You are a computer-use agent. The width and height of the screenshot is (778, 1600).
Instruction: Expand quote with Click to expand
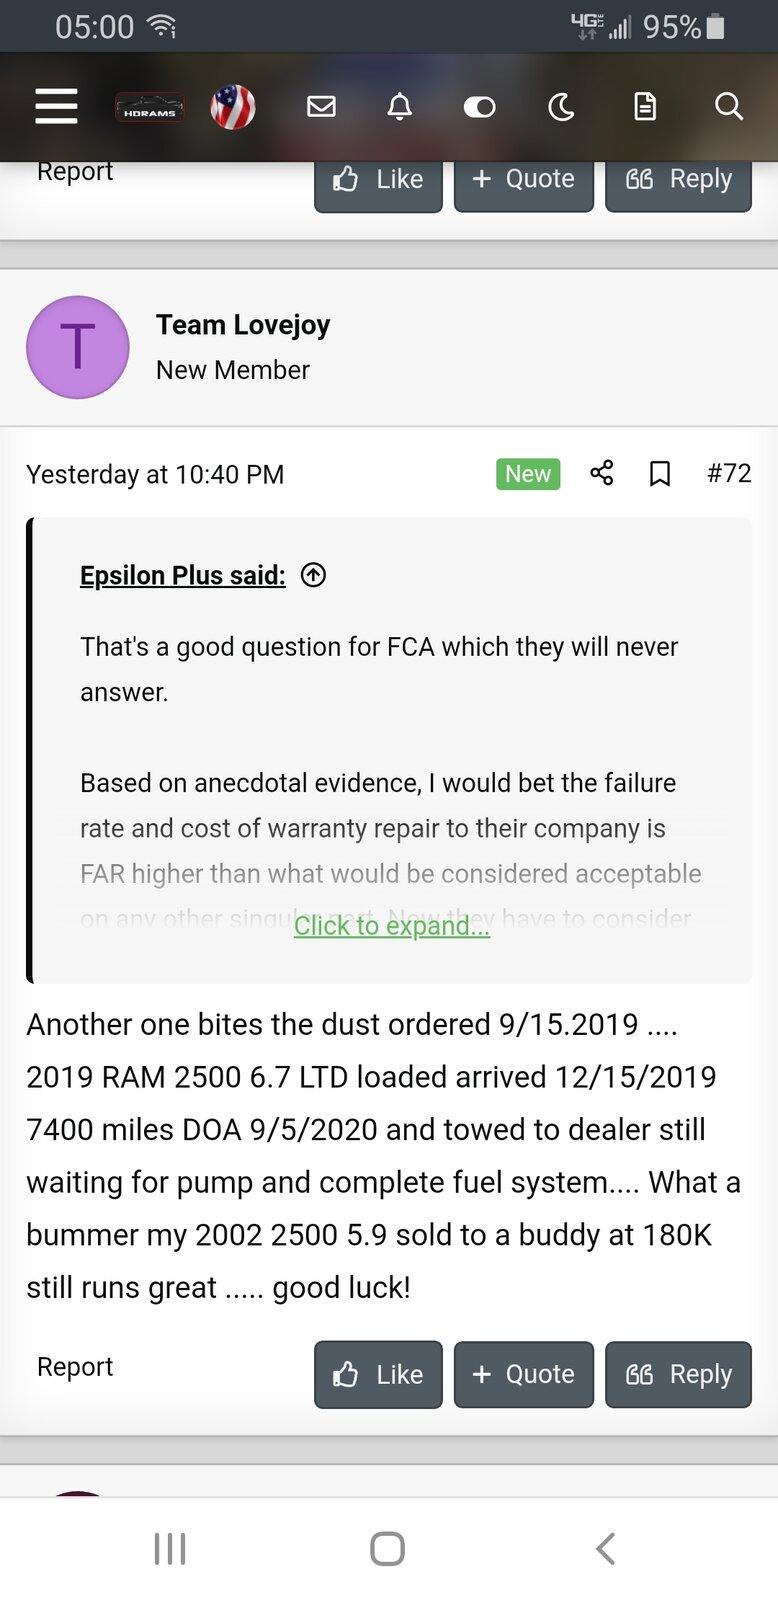coord(392,926)
